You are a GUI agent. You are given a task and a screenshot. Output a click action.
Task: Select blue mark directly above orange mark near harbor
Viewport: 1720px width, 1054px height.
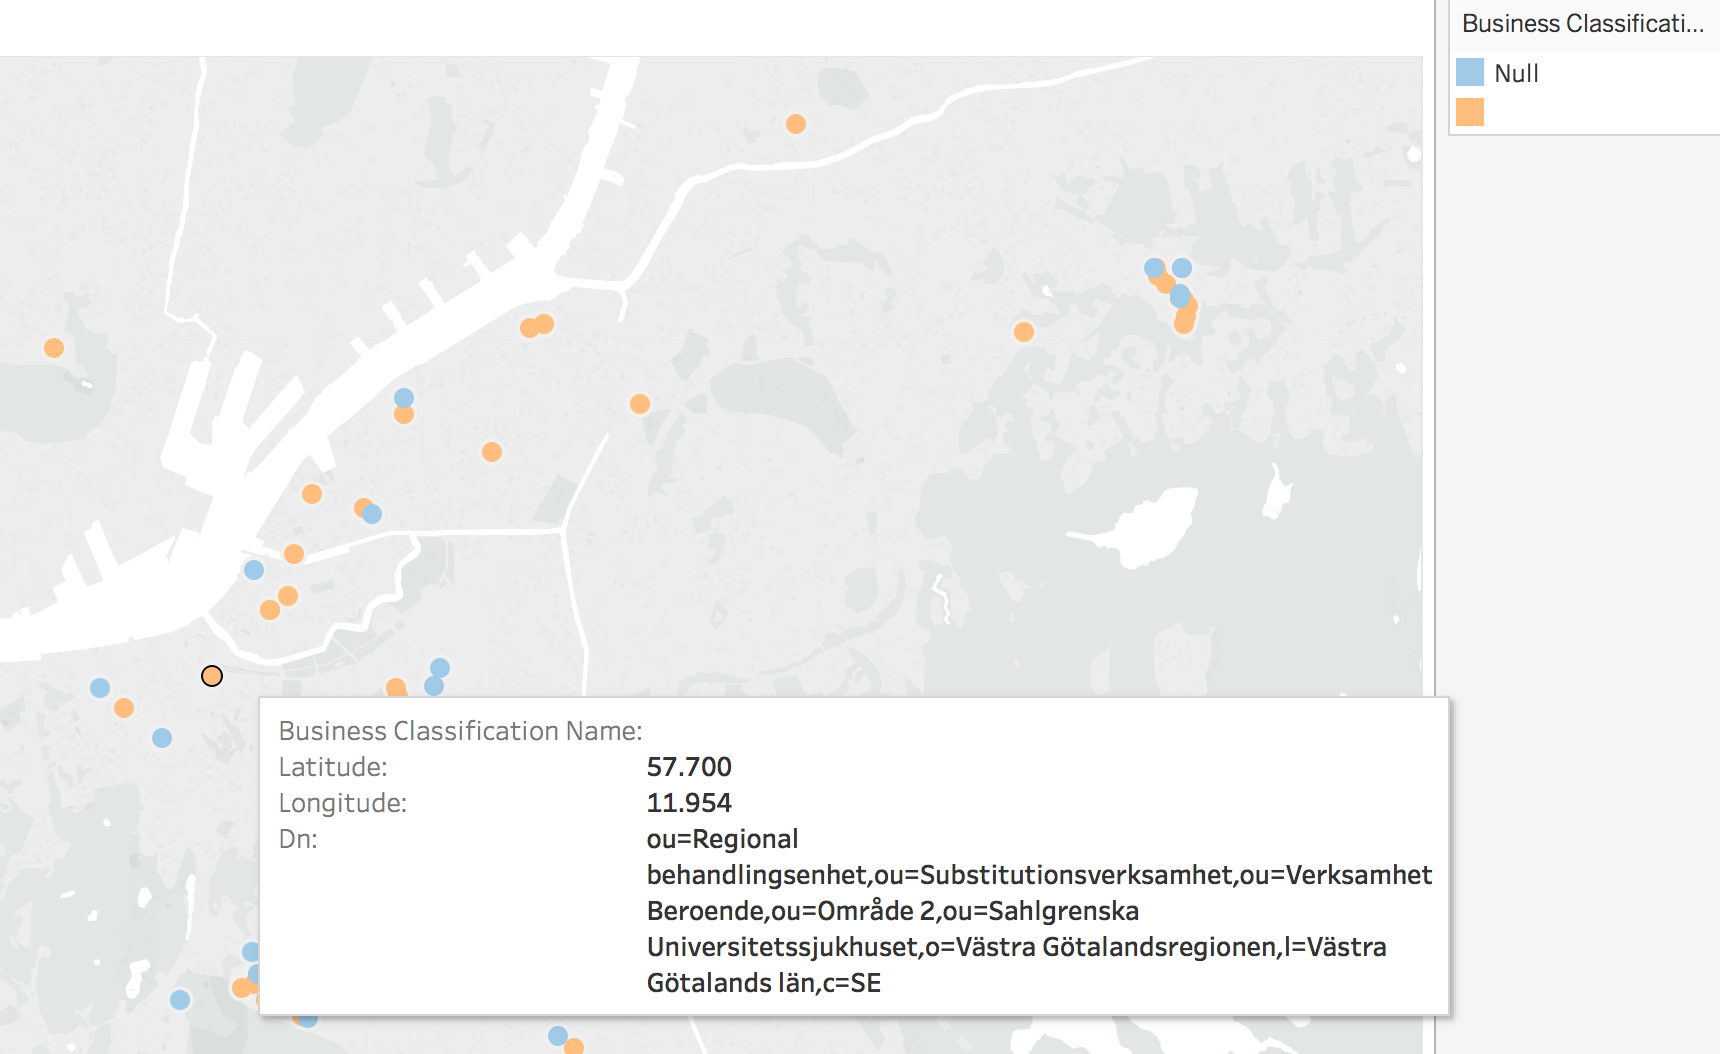[x=404, y=398]
